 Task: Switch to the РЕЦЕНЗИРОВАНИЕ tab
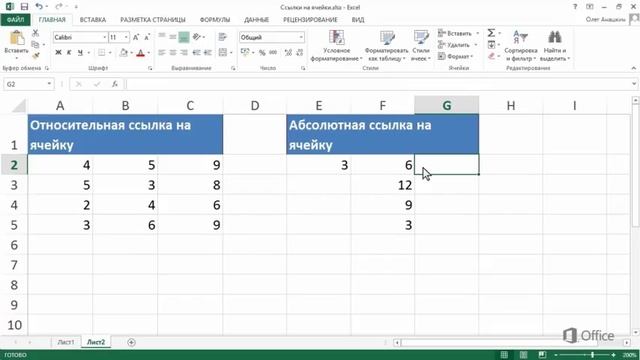(310, 20)
